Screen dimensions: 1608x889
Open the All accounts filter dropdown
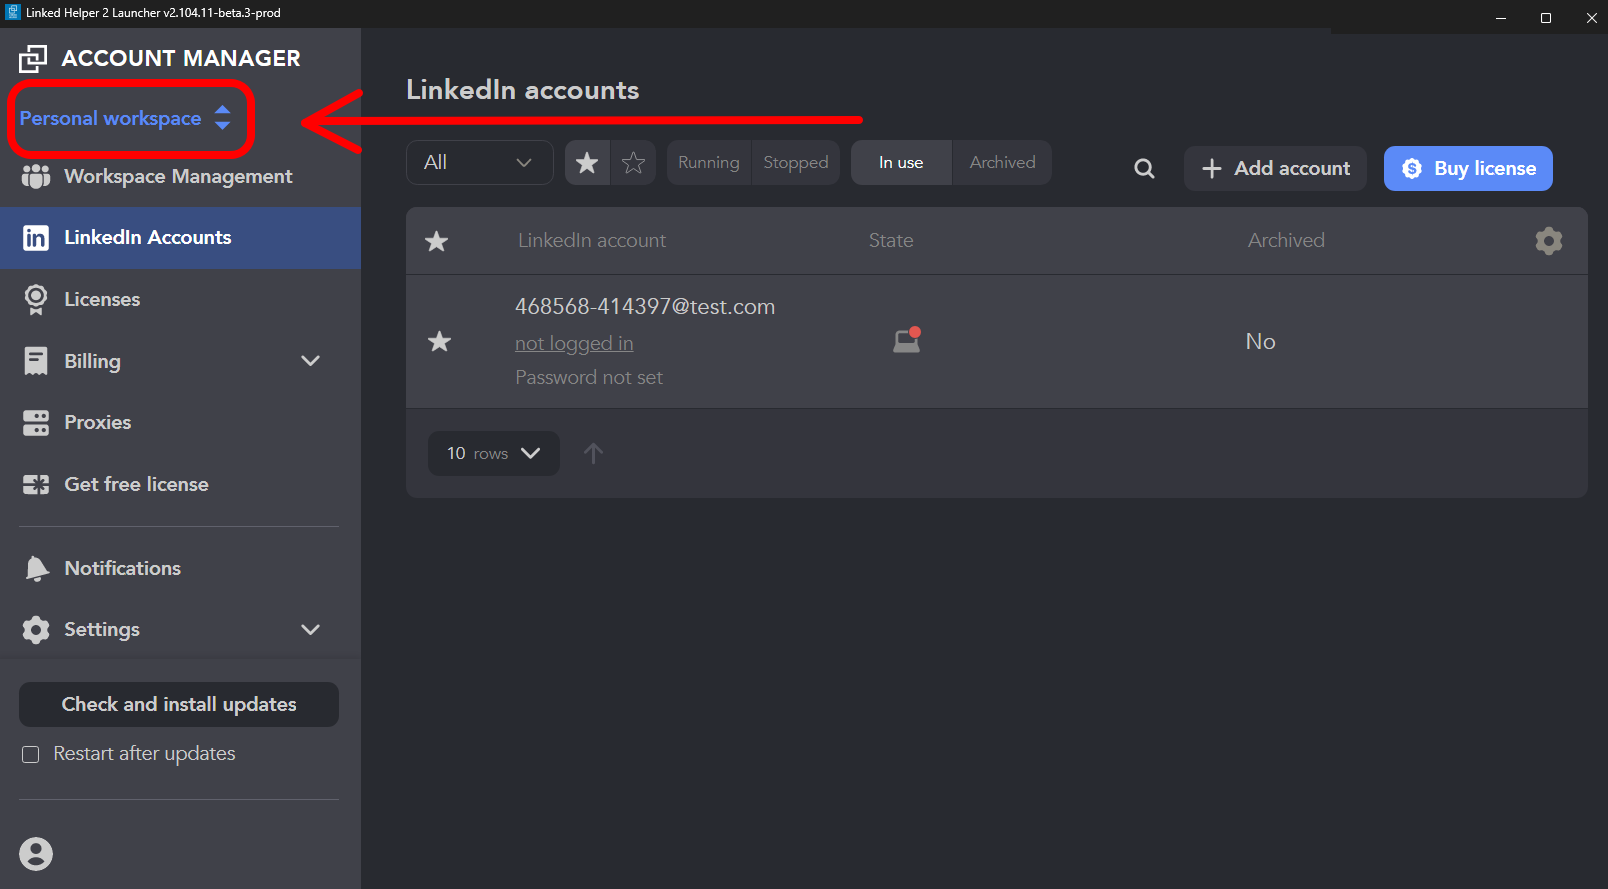[480, 163]
